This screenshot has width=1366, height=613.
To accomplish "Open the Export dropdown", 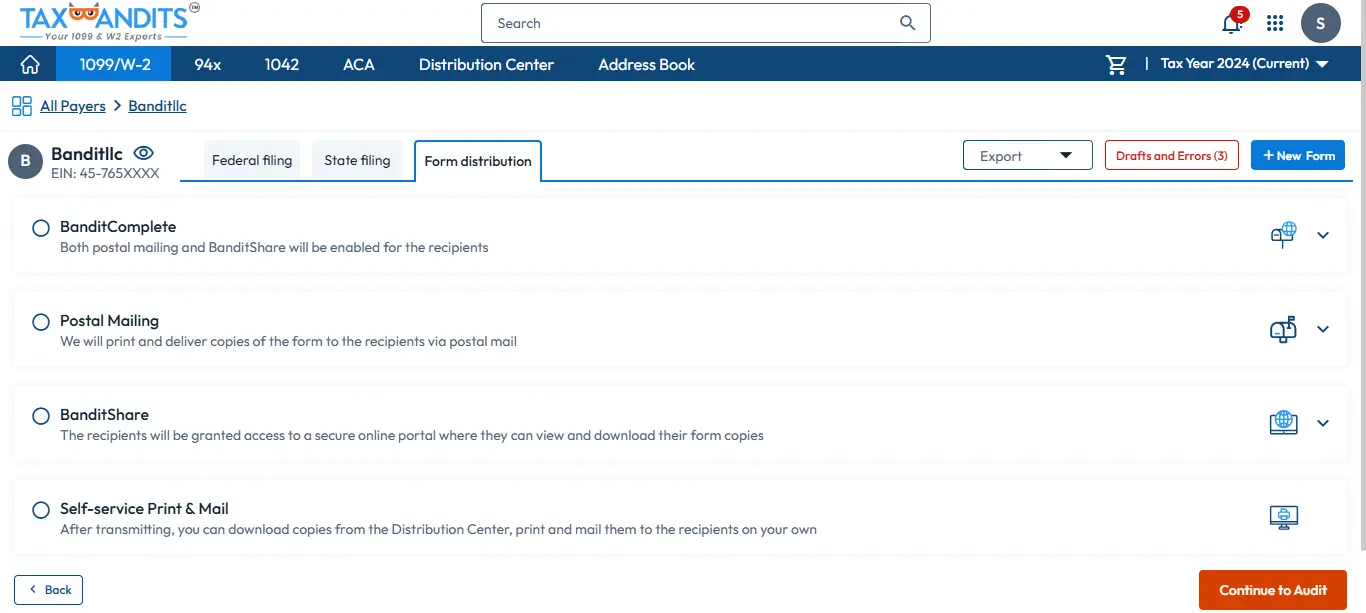I will click(1027, 155).
